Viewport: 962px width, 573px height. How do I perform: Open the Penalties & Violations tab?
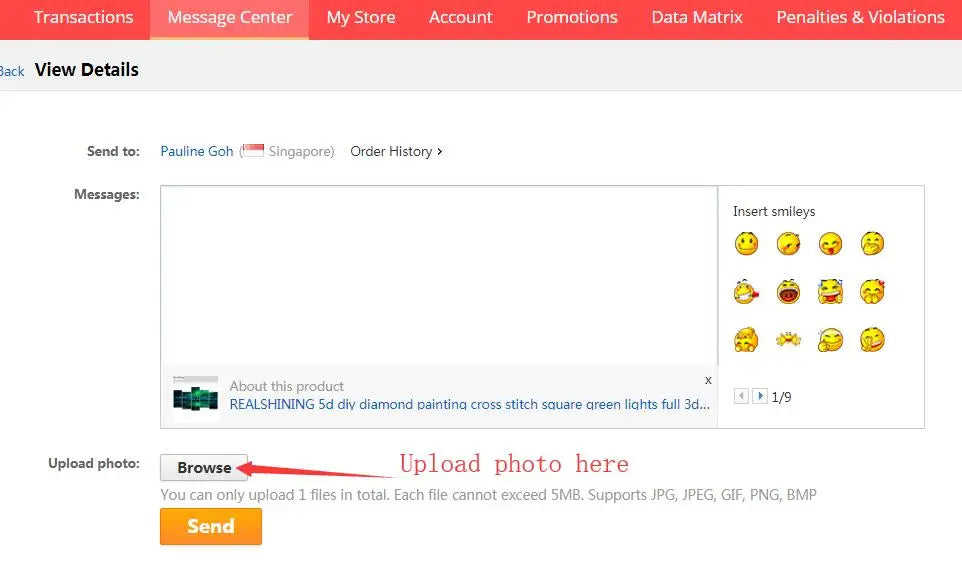(x=860, y=18)
